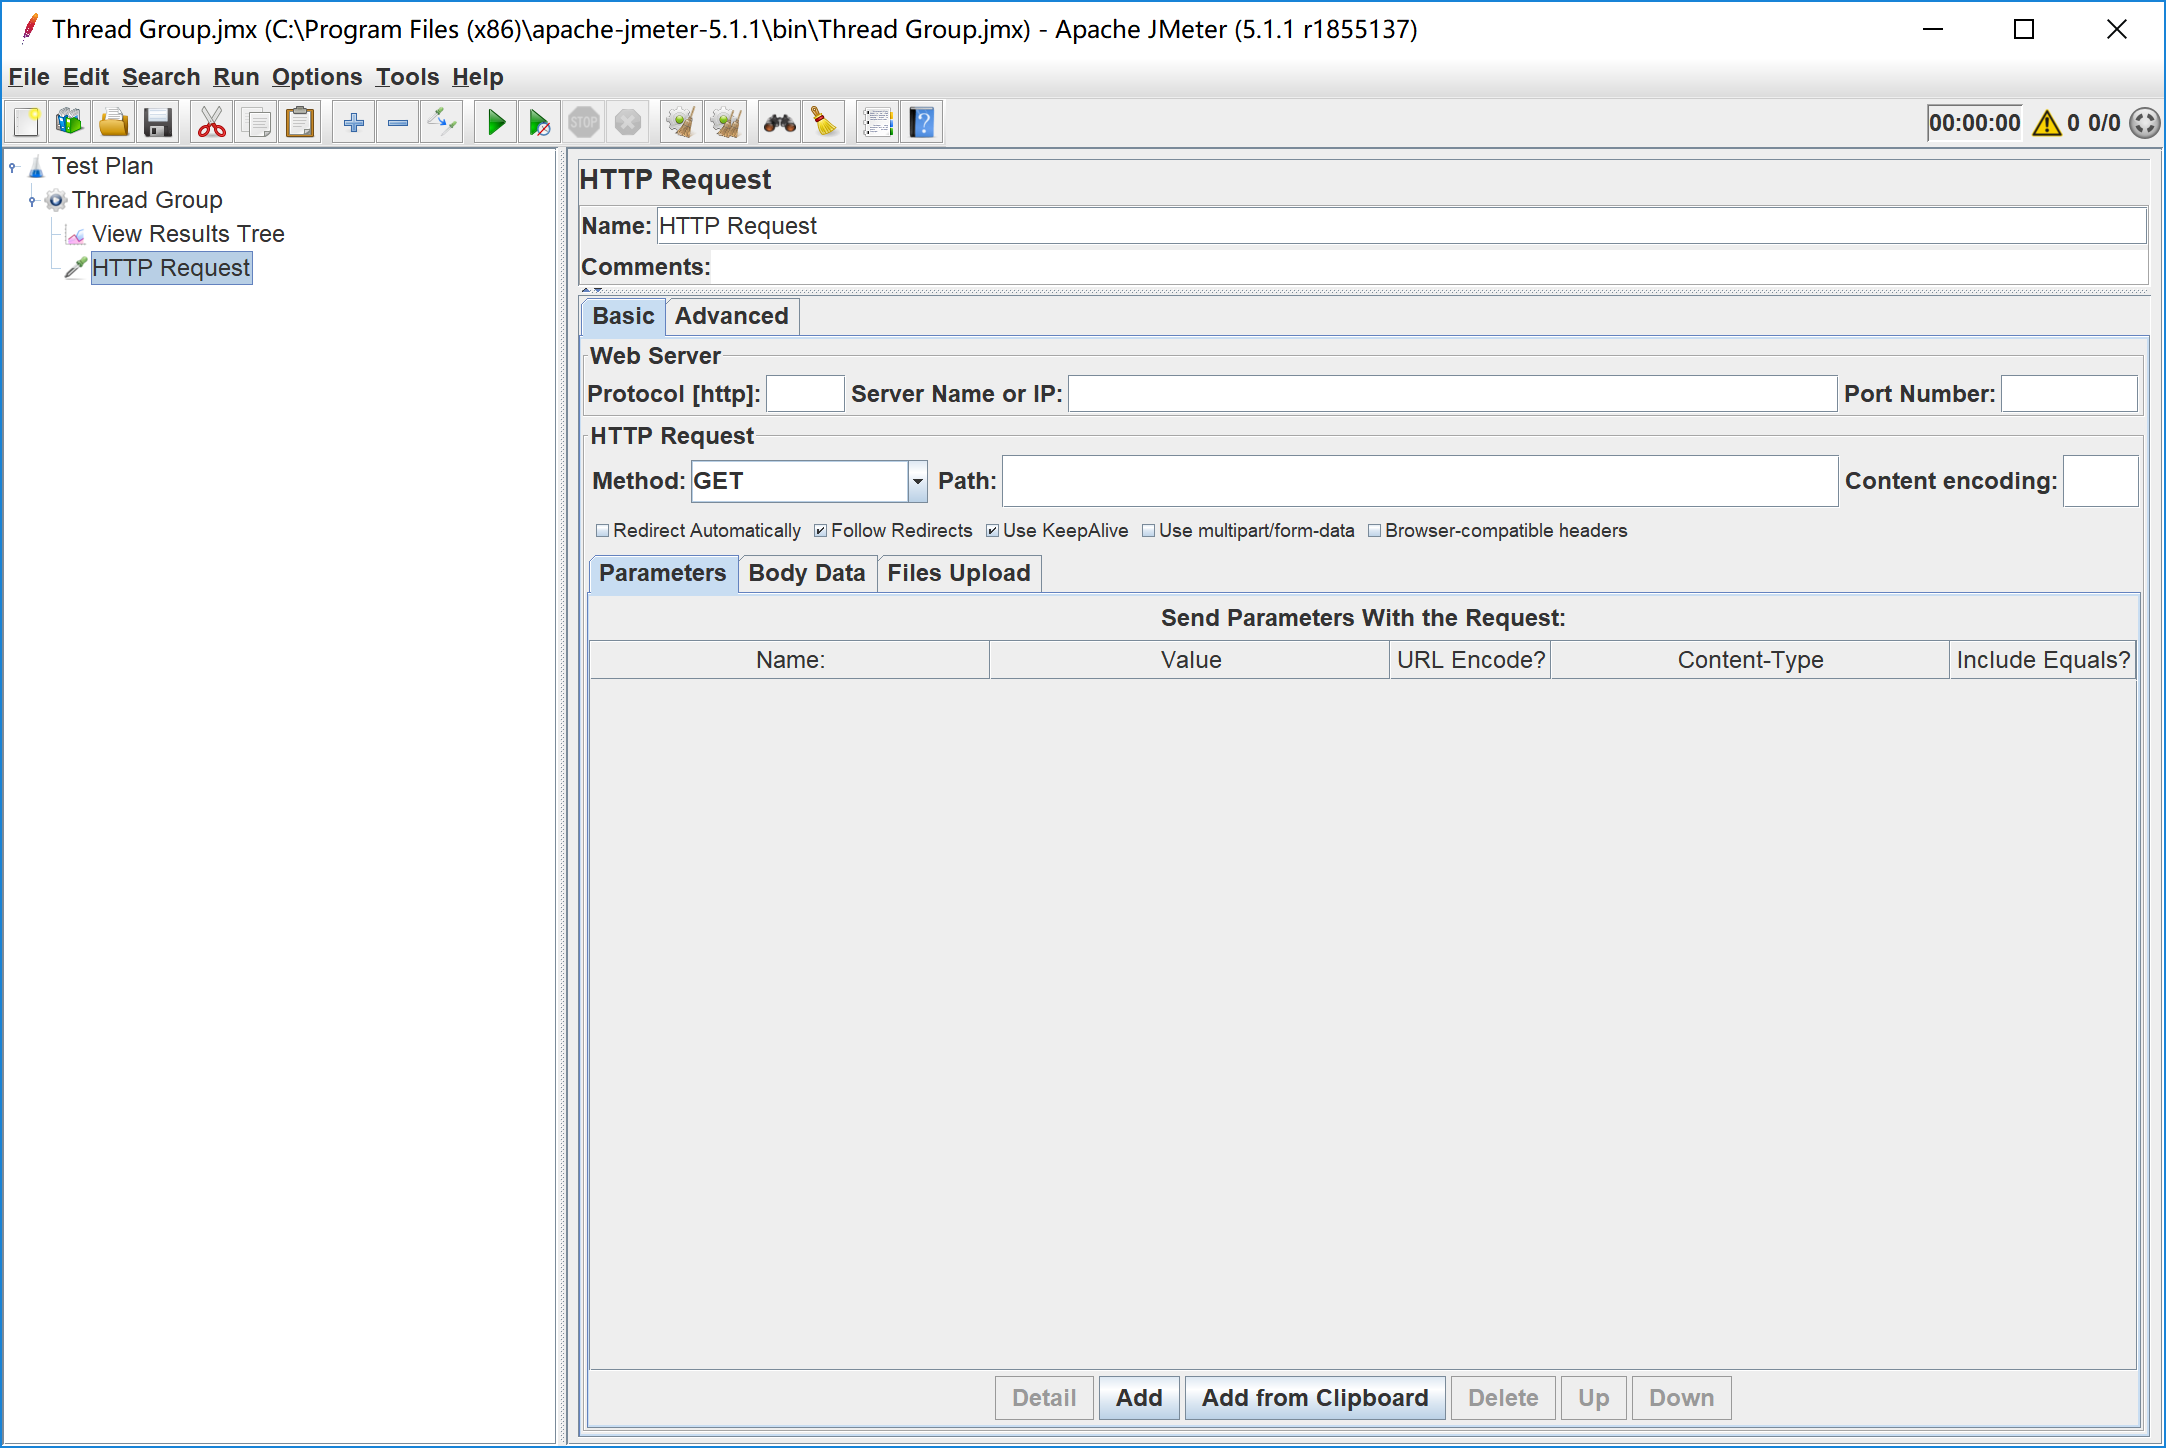Click the Stop test icon
The height and width of the screenshot is (1448, 2166).
point(583,123)
